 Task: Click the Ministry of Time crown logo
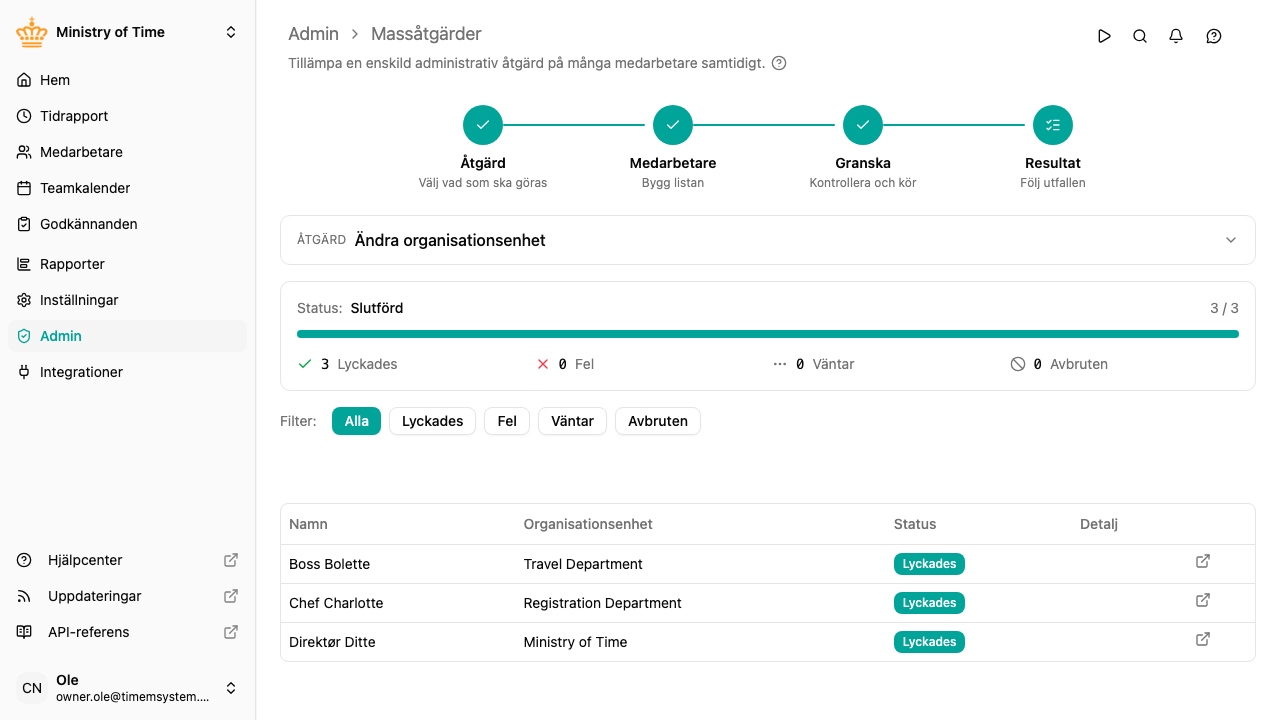pyautogui.click(x=32, y=32)
